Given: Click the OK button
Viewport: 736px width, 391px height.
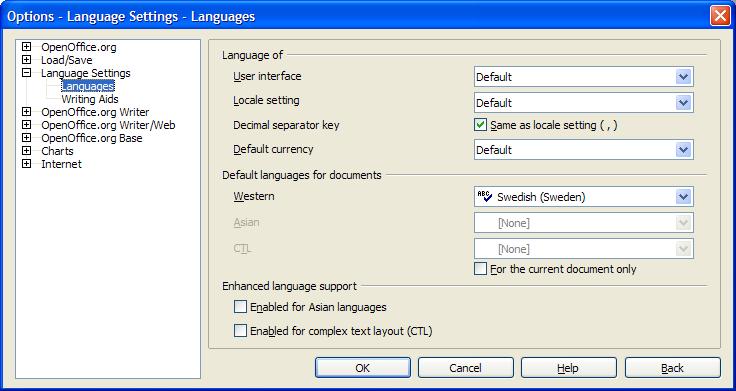Looking at the screenshot, I should [363, 368].
